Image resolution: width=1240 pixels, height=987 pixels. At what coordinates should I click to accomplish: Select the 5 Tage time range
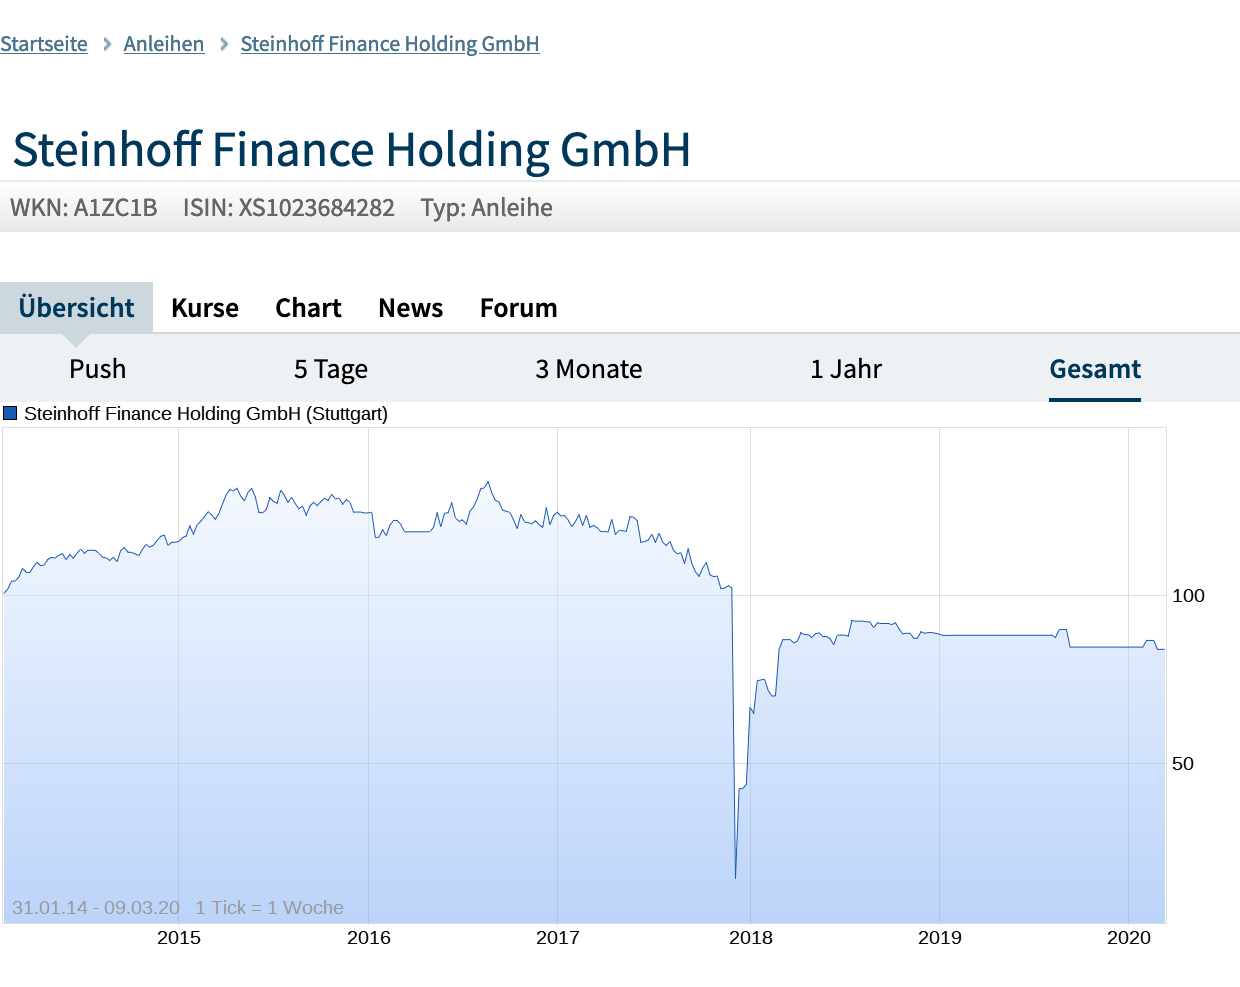tap(330, 368)
